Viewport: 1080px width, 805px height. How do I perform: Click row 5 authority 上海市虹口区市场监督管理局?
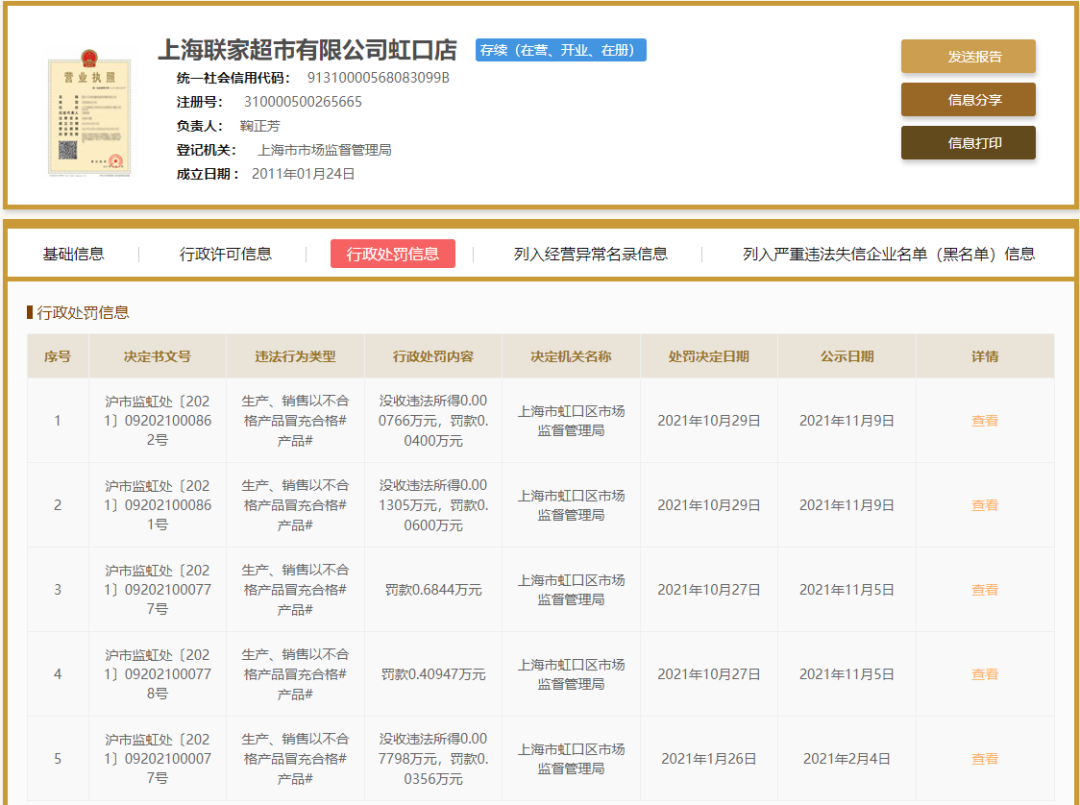pyautogui.click(x=571, y=759)
